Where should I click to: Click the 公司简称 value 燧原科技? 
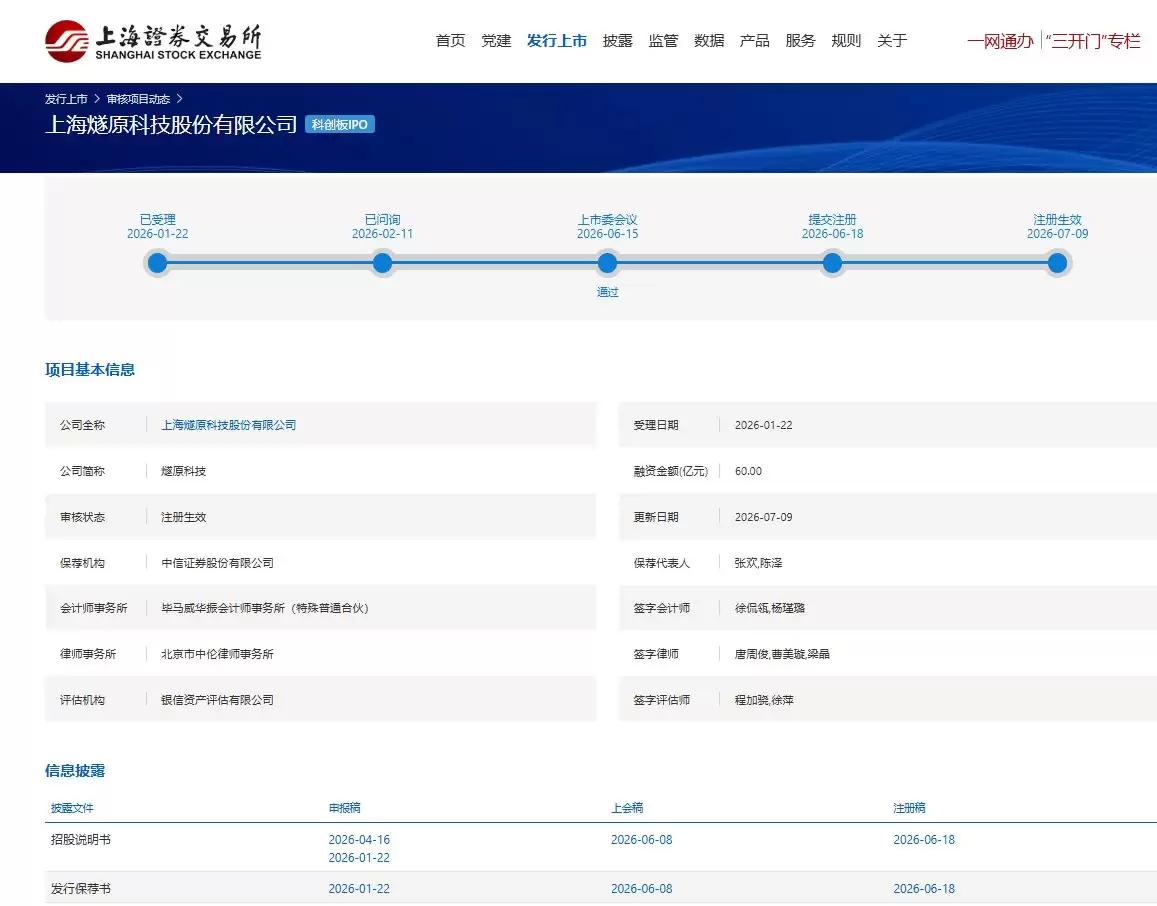coord(184,471)
